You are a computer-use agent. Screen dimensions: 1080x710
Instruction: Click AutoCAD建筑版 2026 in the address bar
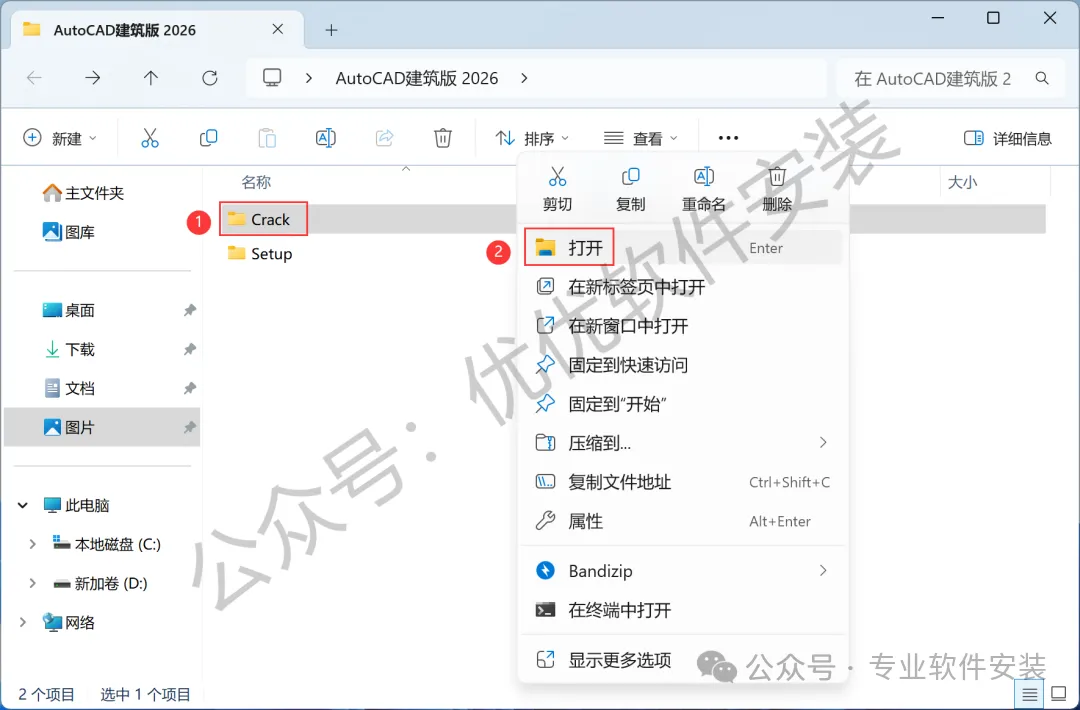tap(417, 79)
